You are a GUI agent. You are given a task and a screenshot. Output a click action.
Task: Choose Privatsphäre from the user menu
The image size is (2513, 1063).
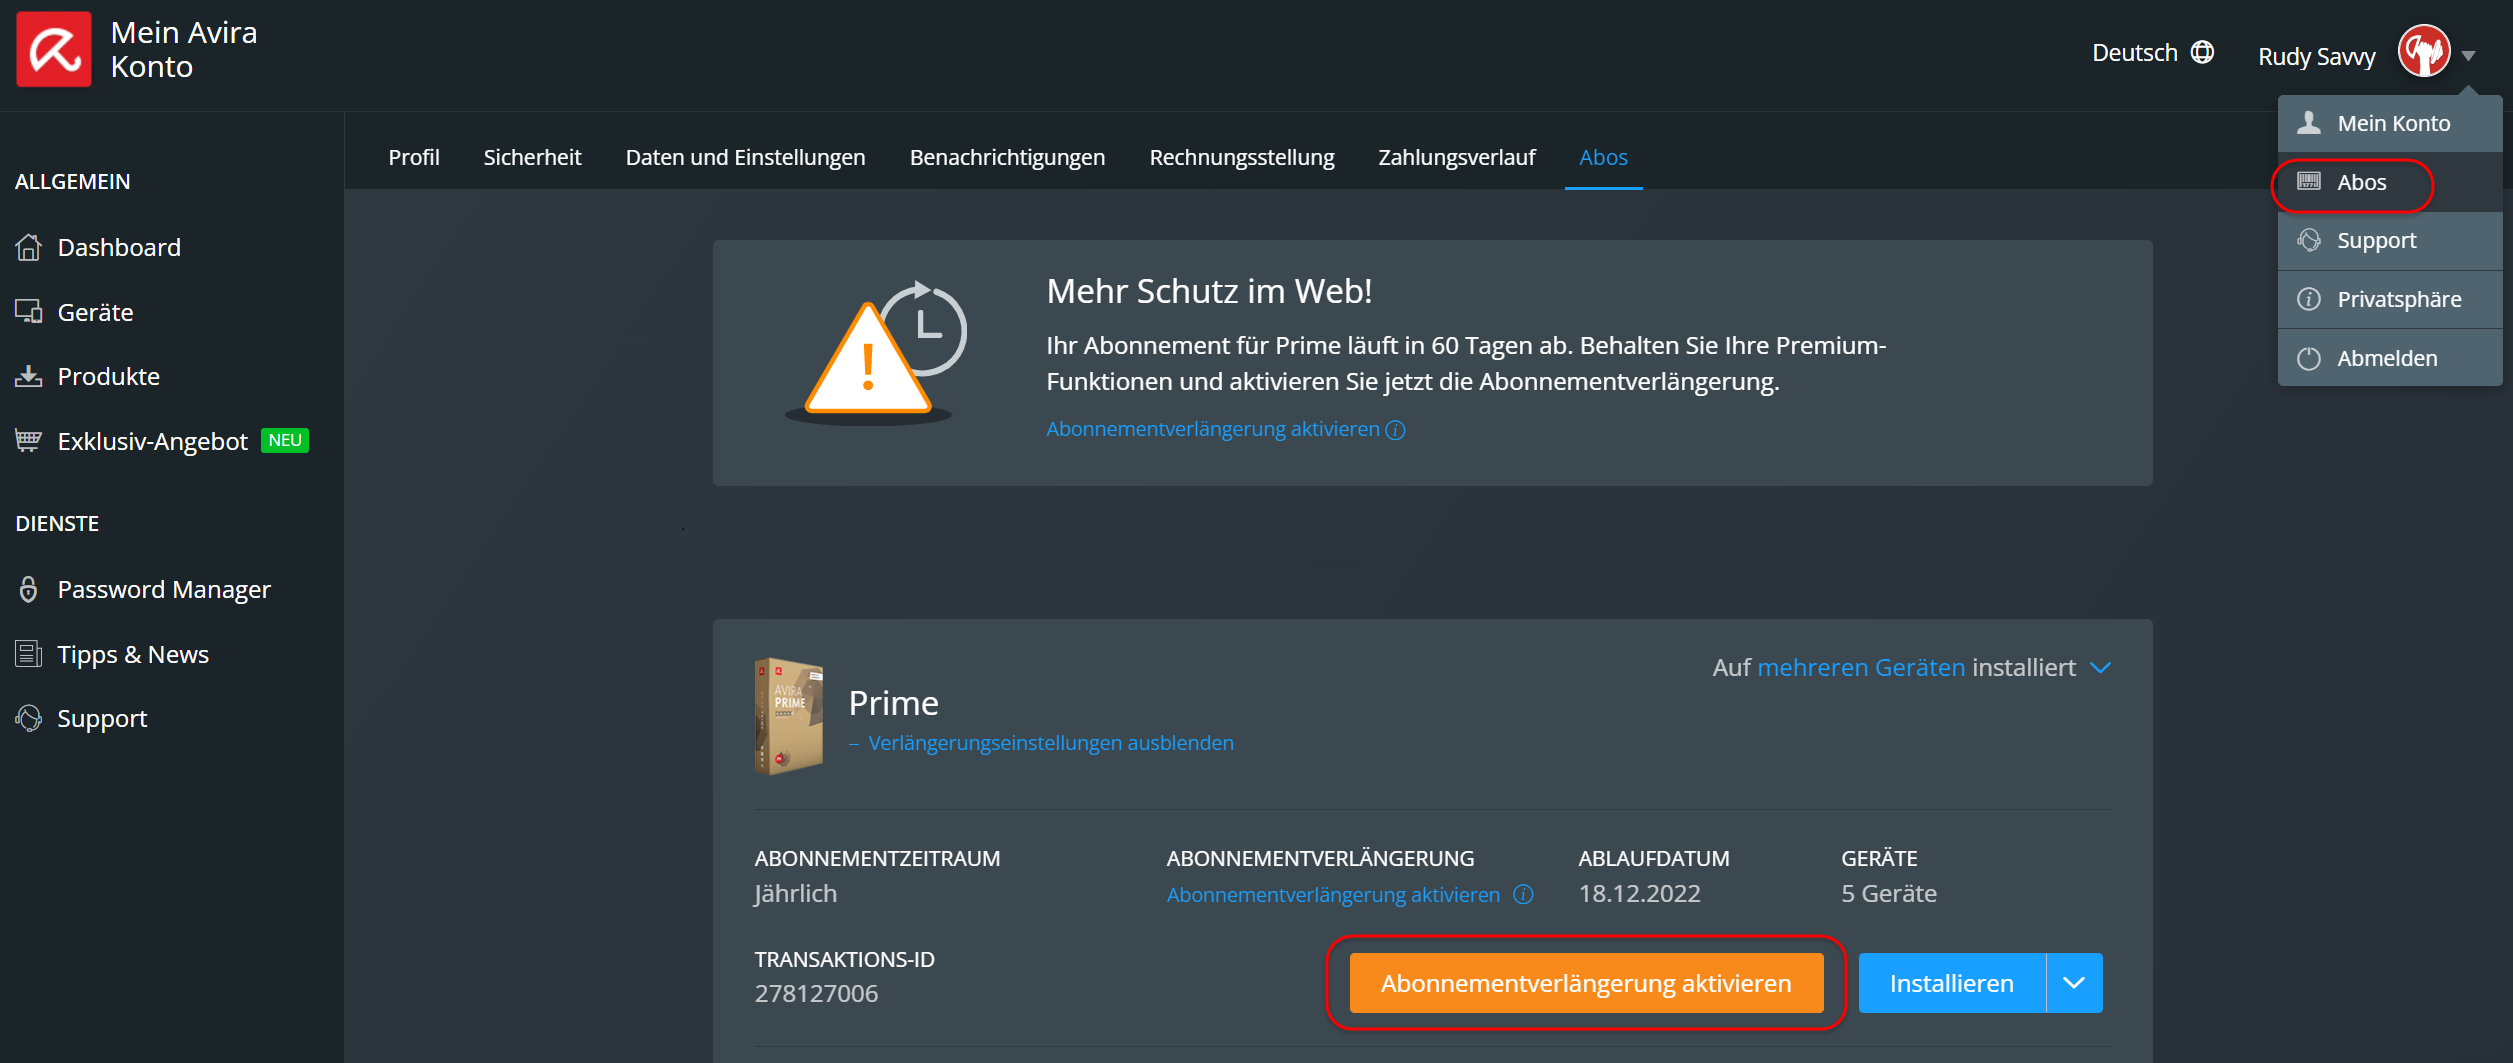(2390, 299)
